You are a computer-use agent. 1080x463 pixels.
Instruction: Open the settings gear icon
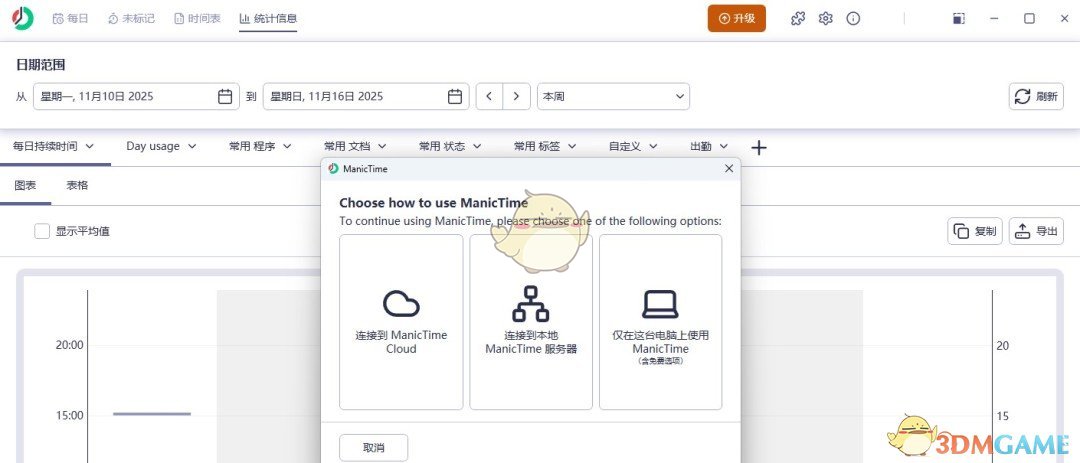825,19
